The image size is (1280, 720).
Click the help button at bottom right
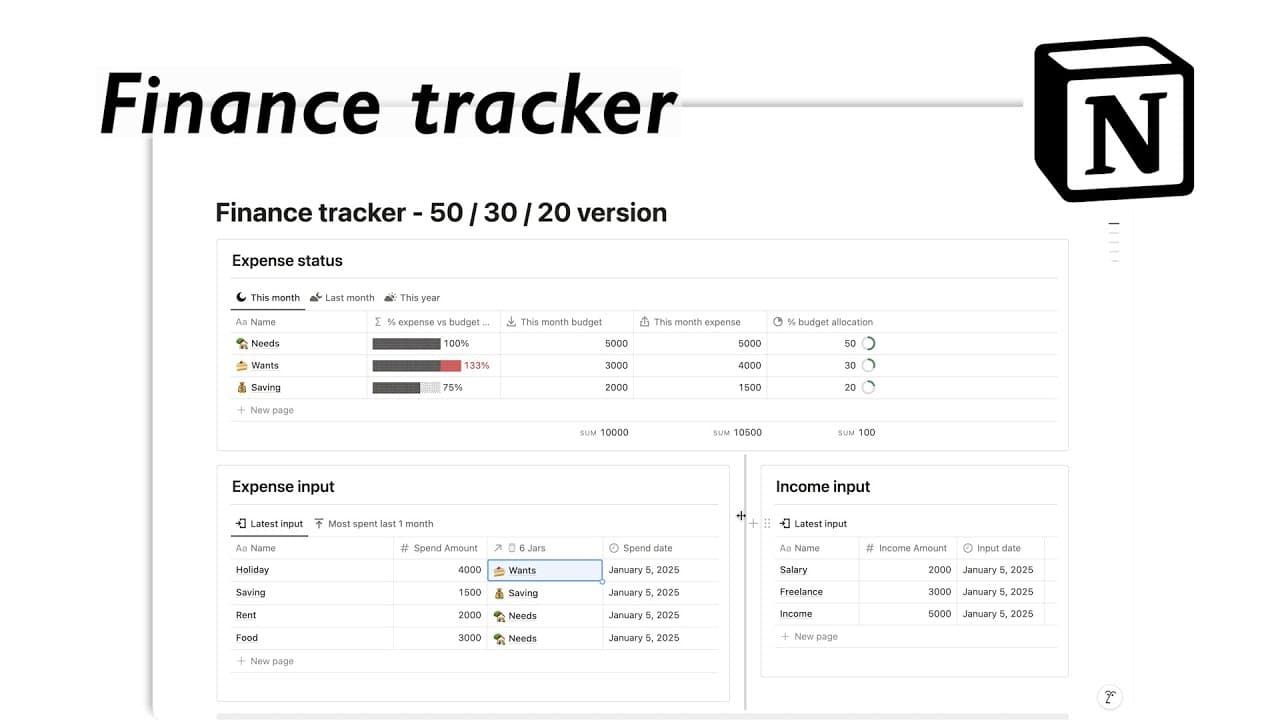tap(1108, 698)
